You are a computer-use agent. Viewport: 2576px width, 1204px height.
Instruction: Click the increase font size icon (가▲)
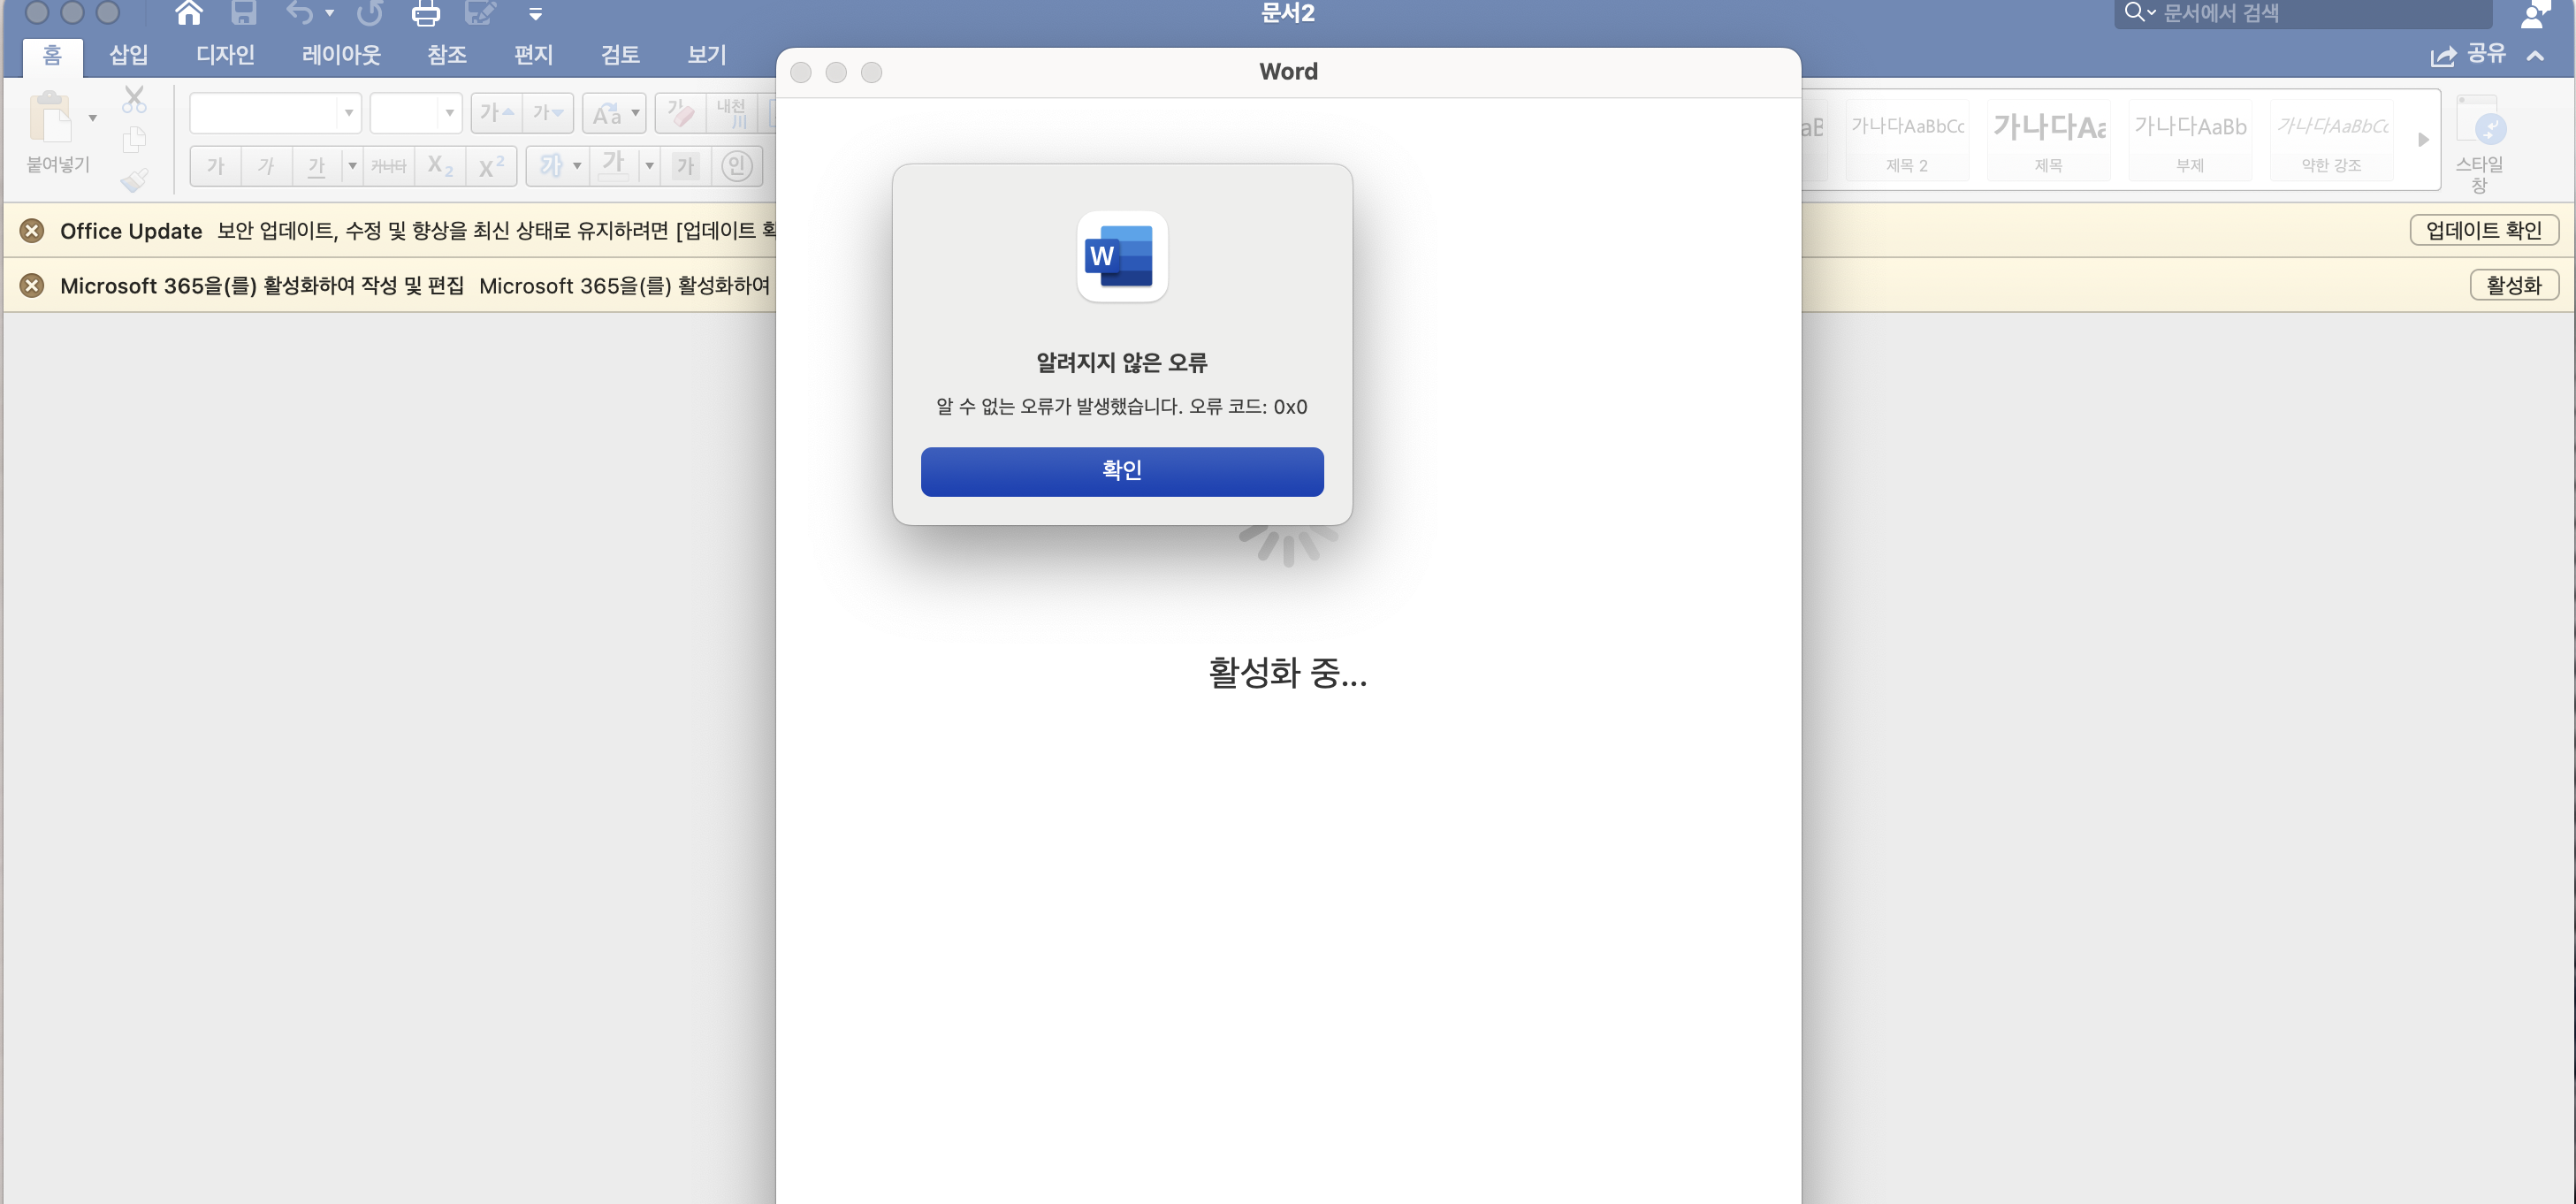click(x=497, y=113)
